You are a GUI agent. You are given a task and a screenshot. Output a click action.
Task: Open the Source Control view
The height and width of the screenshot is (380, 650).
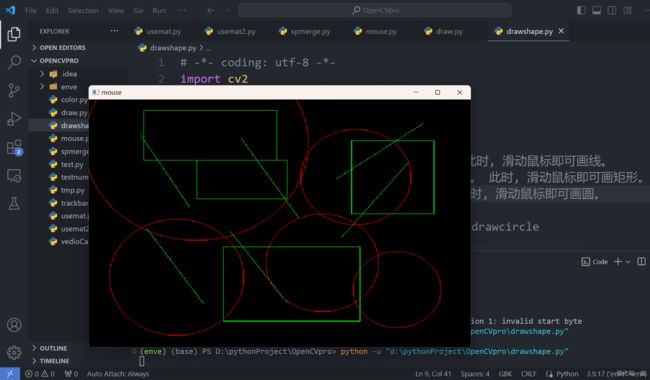[14, 90]
